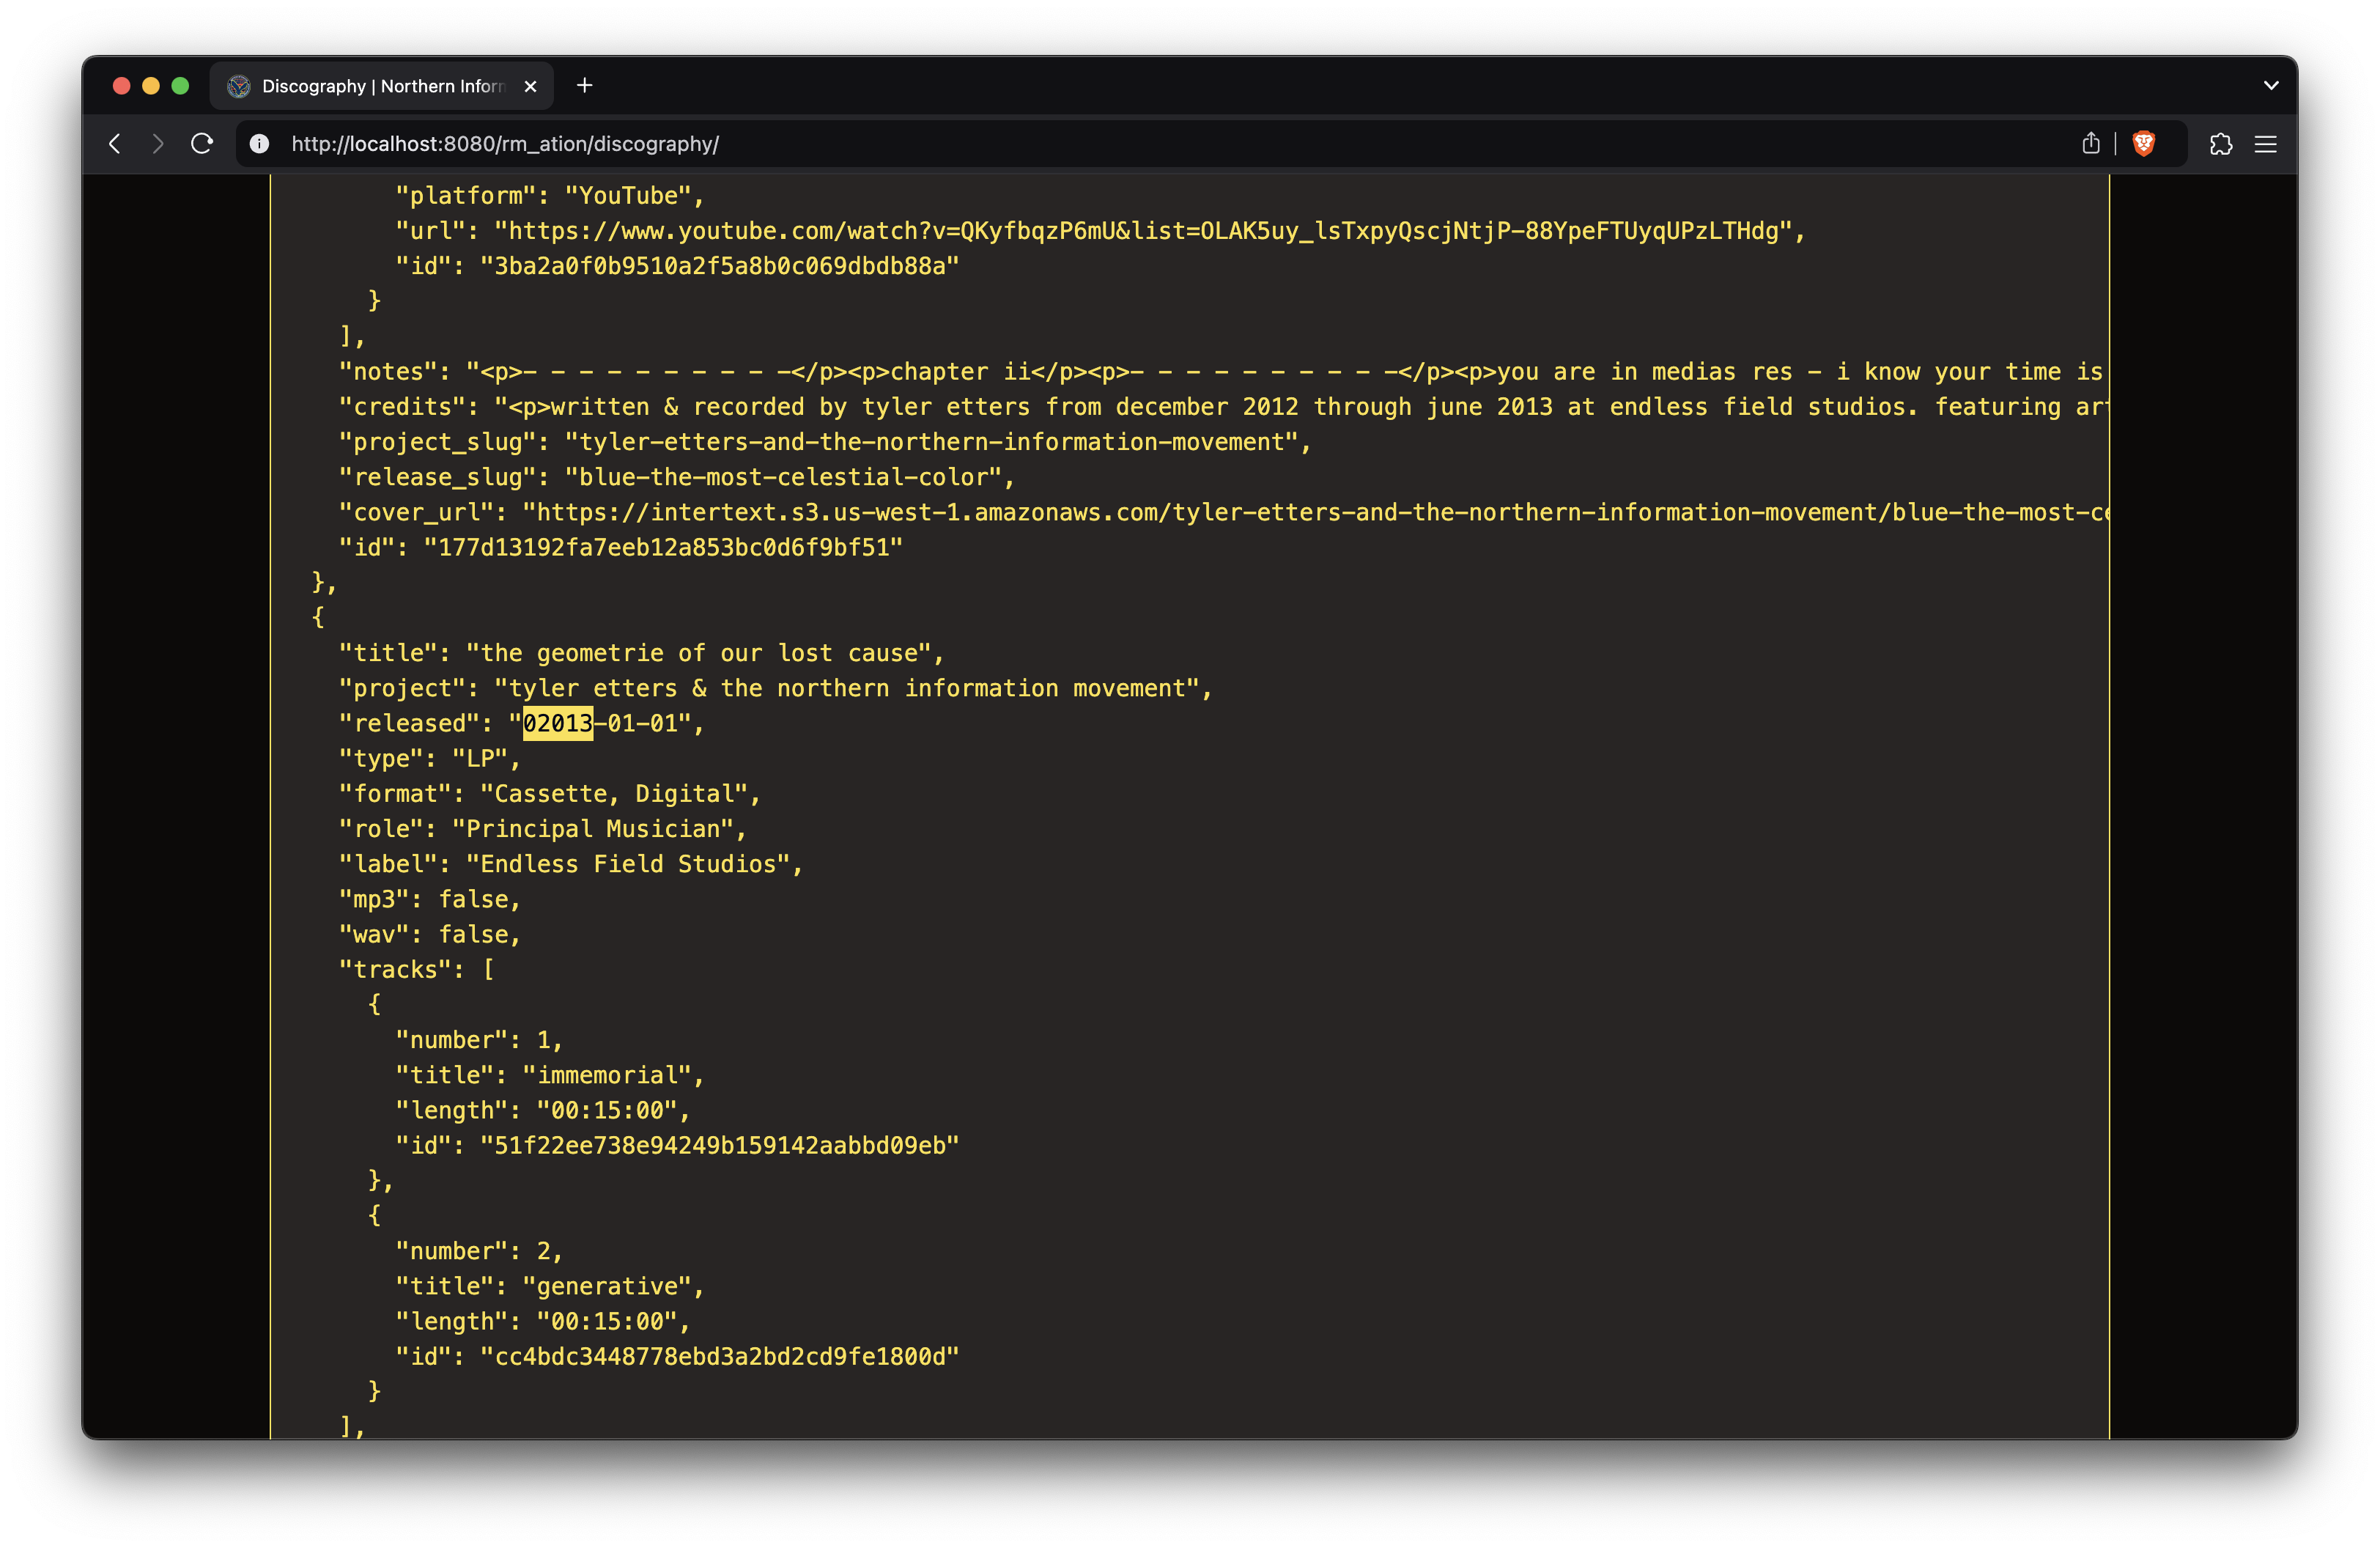Image resolution: width=2380 pixels, height=1548 pixels.
Task: Close the Discography tab
Action: [x=531, y=87]
